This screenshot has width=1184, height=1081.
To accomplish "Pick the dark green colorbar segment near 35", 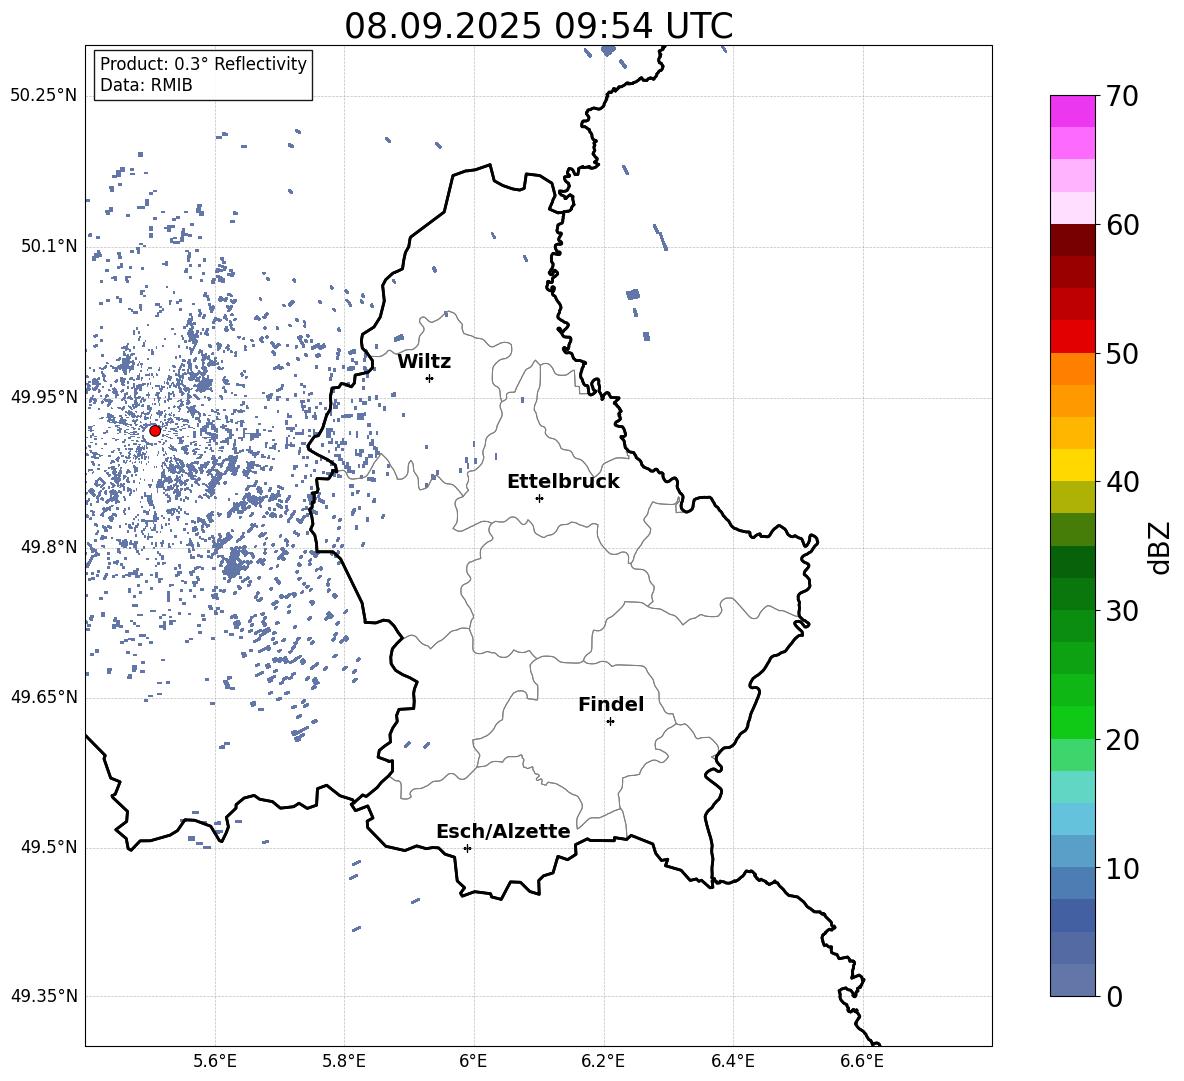I will pyautogui.click(x=1073, y=562).
